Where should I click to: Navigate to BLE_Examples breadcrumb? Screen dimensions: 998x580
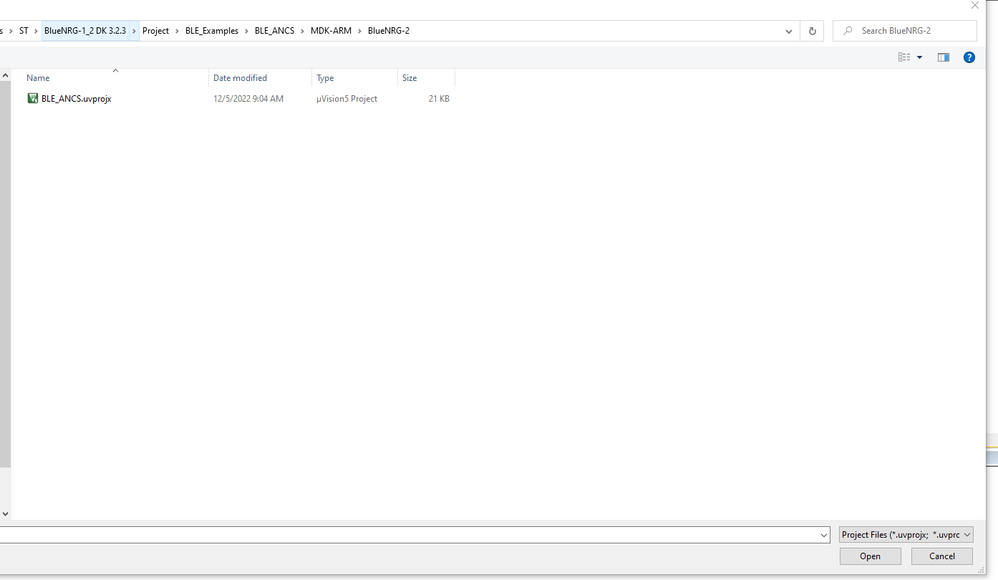pyautogui.click(x=211, y=31)
